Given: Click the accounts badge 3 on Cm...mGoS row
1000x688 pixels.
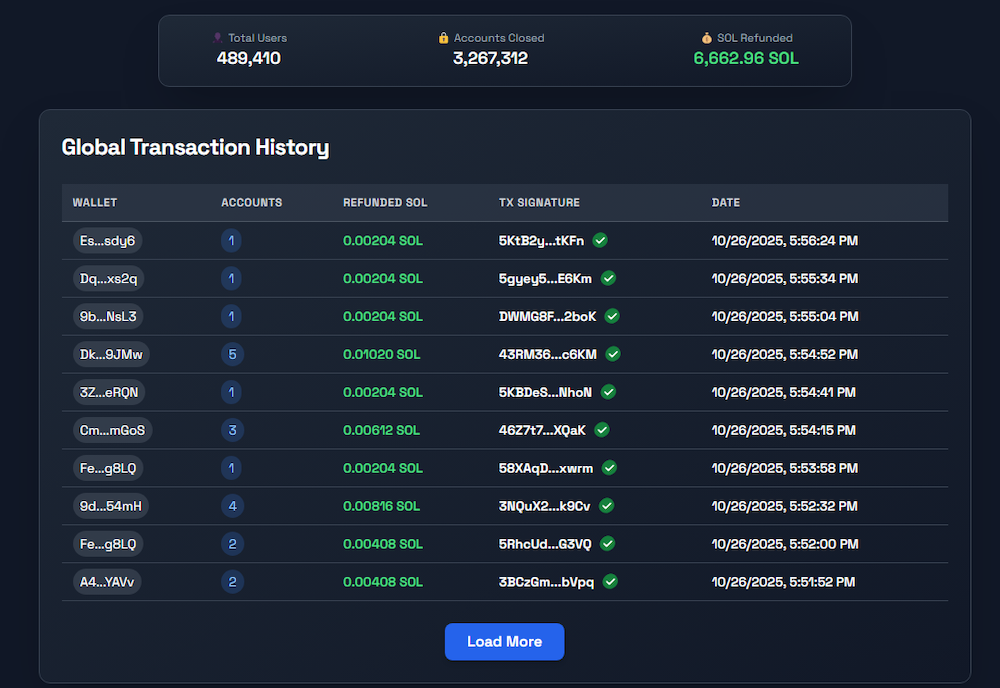Looking at the screenshot, I should (x=232, y=430).
